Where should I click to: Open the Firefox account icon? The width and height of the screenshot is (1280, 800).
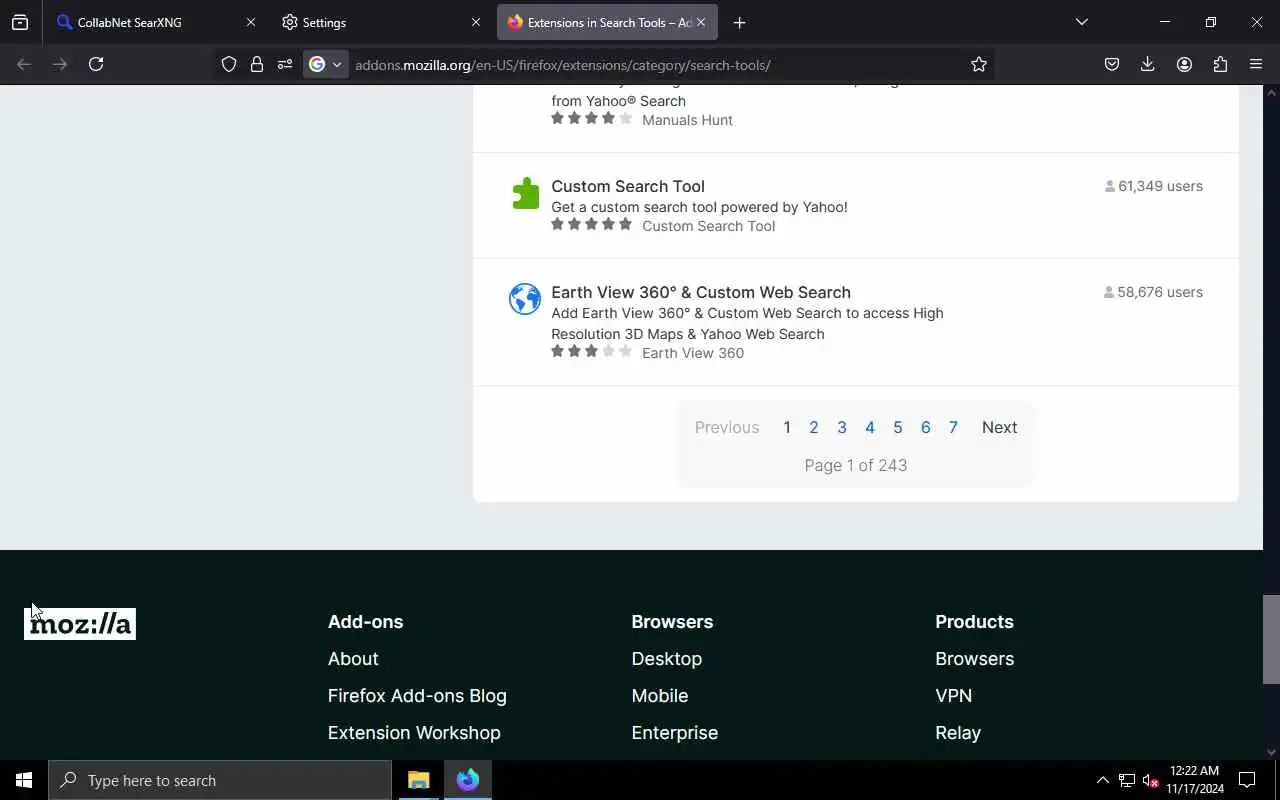click(x=1184, y=64)
